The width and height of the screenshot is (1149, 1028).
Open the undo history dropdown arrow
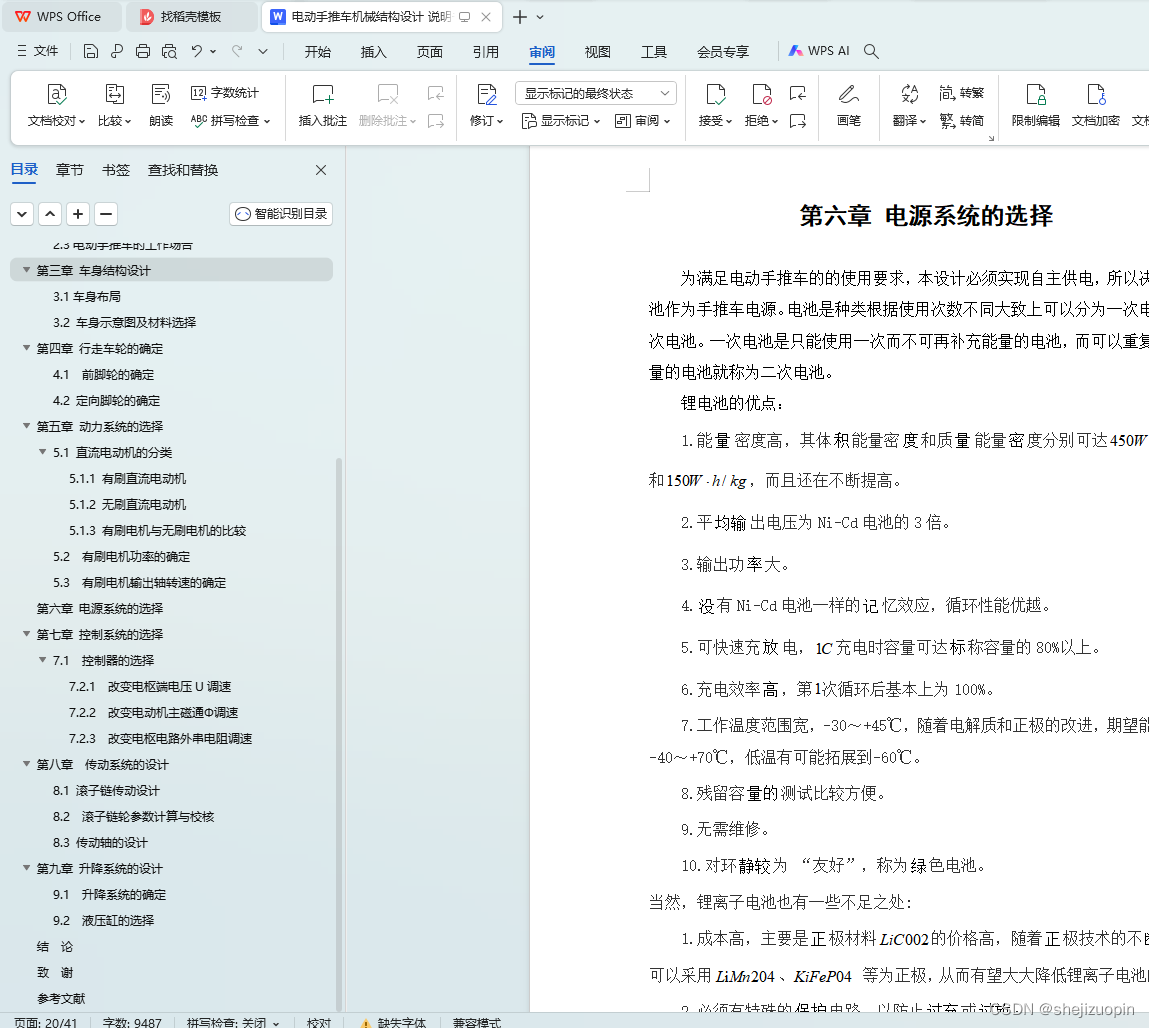pyautogui.click(x=213, y=51)
